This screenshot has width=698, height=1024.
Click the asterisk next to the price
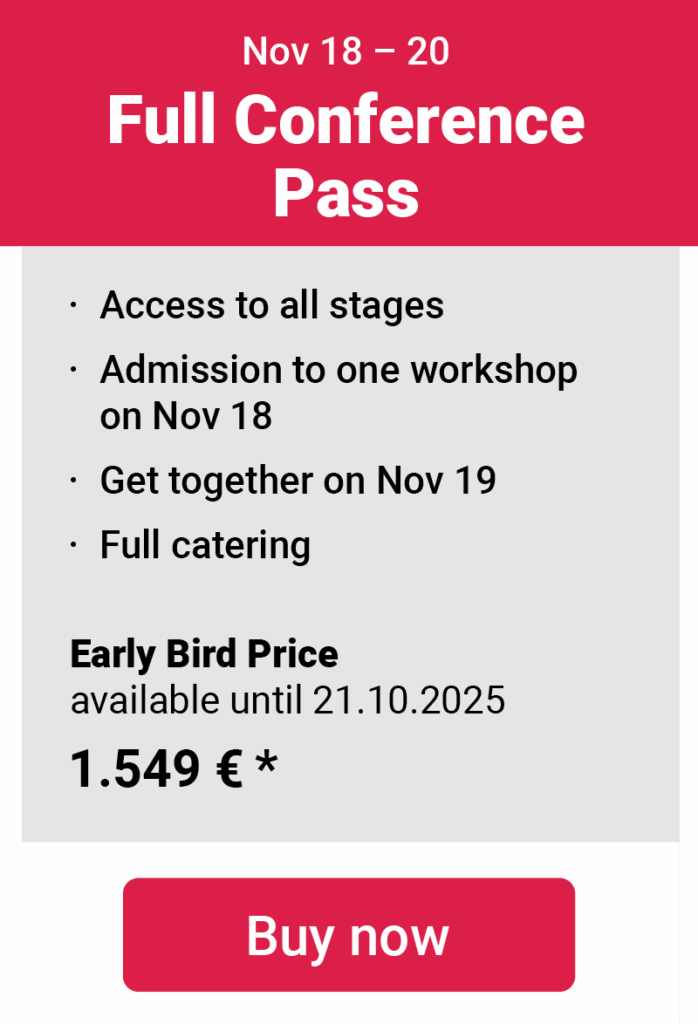click(266, 761)
